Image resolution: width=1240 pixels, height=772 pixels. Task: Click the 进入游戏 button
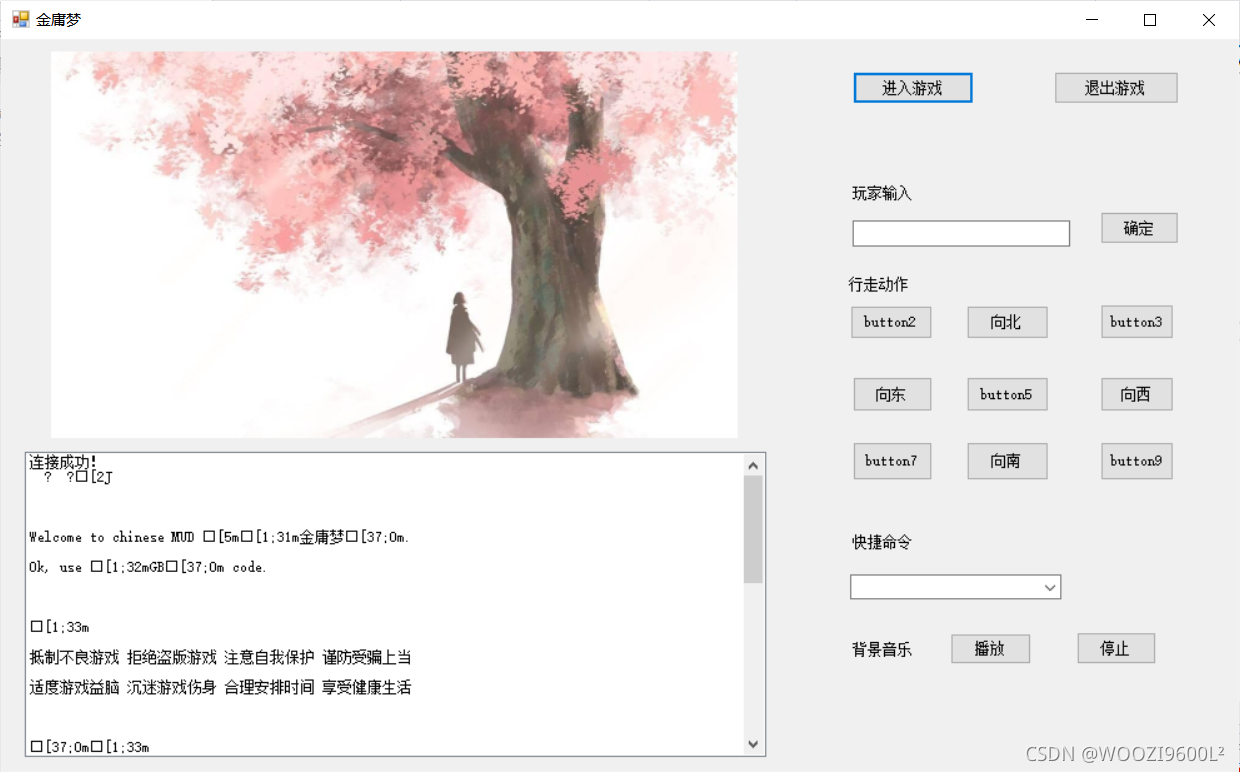coord(912,88)
